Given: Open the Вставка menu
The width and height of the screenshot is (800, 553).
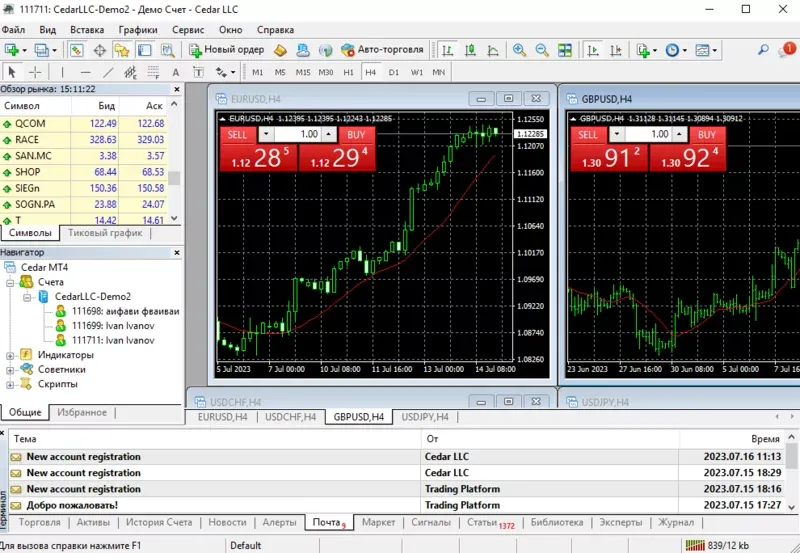Looking at the screenshot, I should point(87,30).
